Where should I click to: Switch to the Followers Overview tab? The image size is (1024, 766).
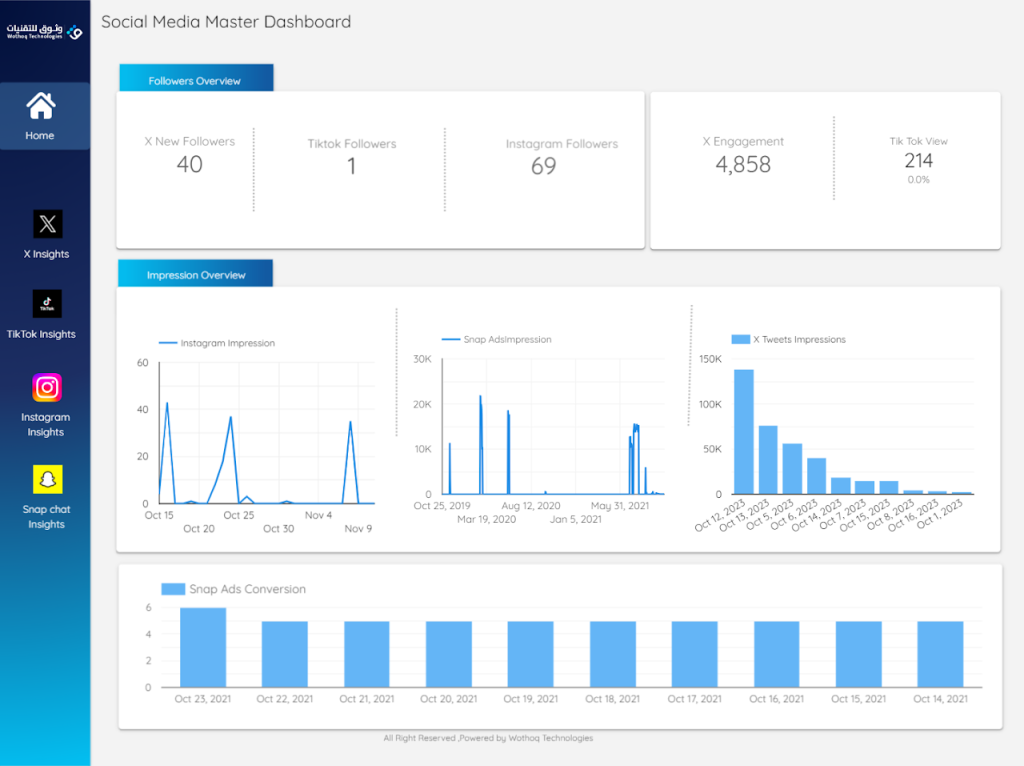click(x=196, y=78)
